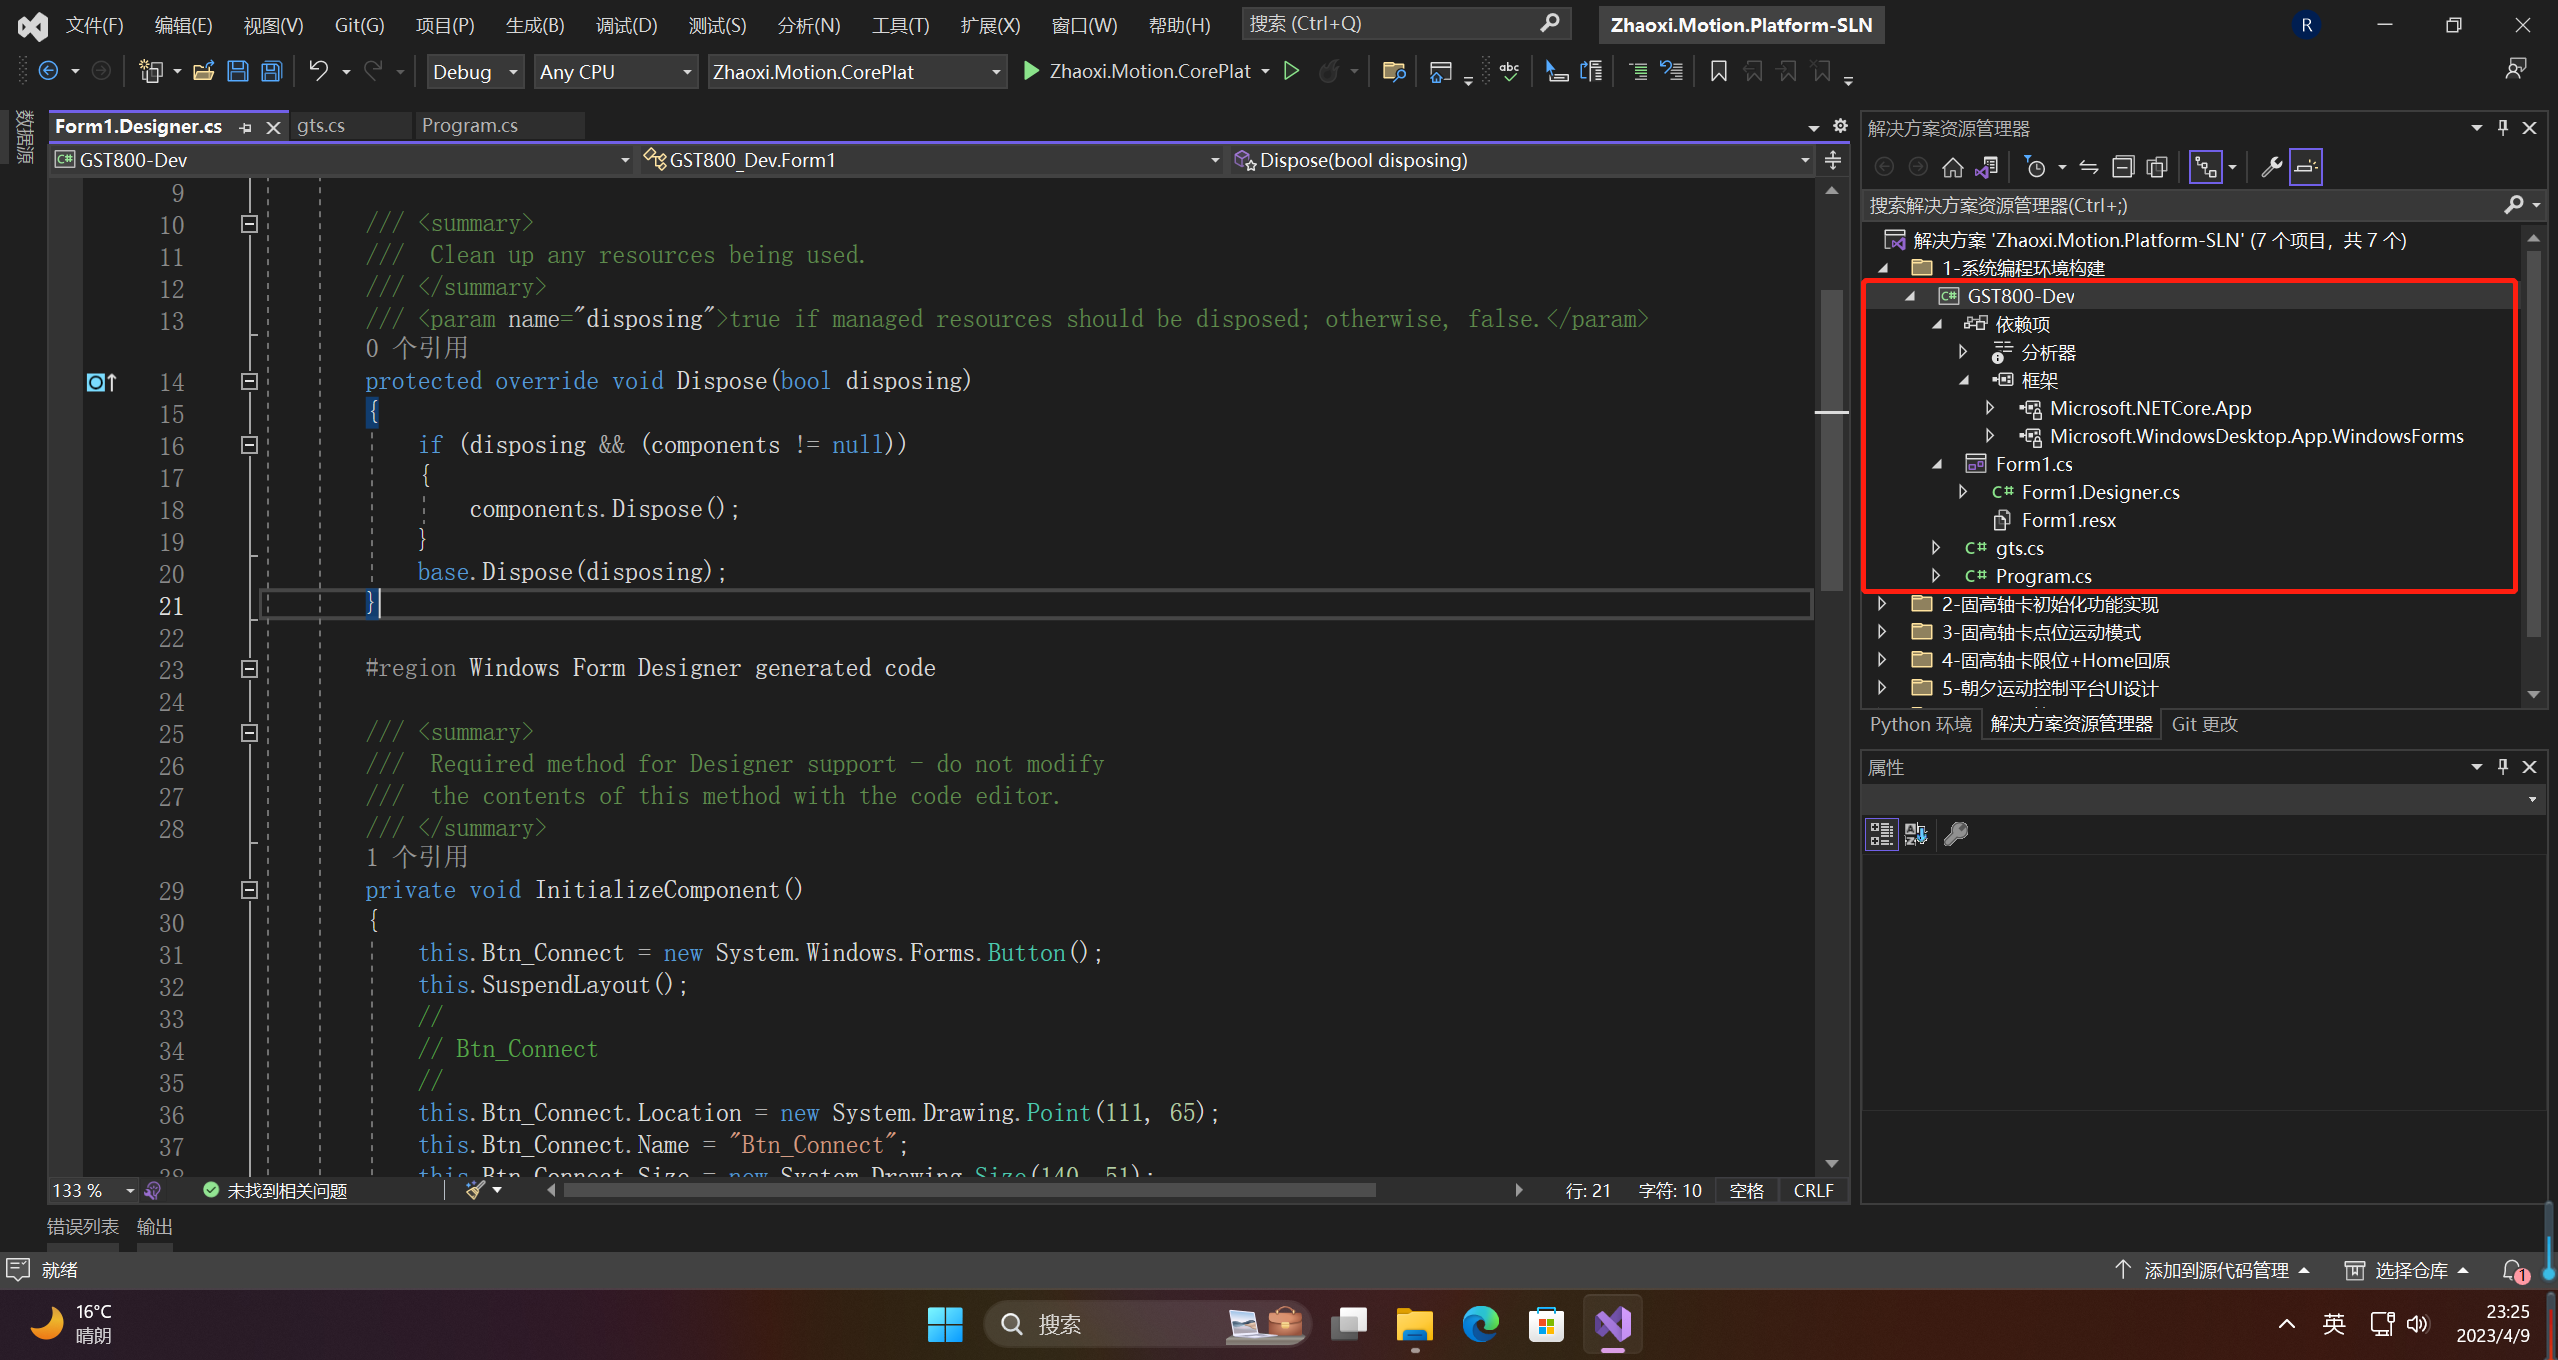2558x1360 pixels.
Task: Open the 调试(D) menu
Action: pyautogui.click(x=626, y=25)
